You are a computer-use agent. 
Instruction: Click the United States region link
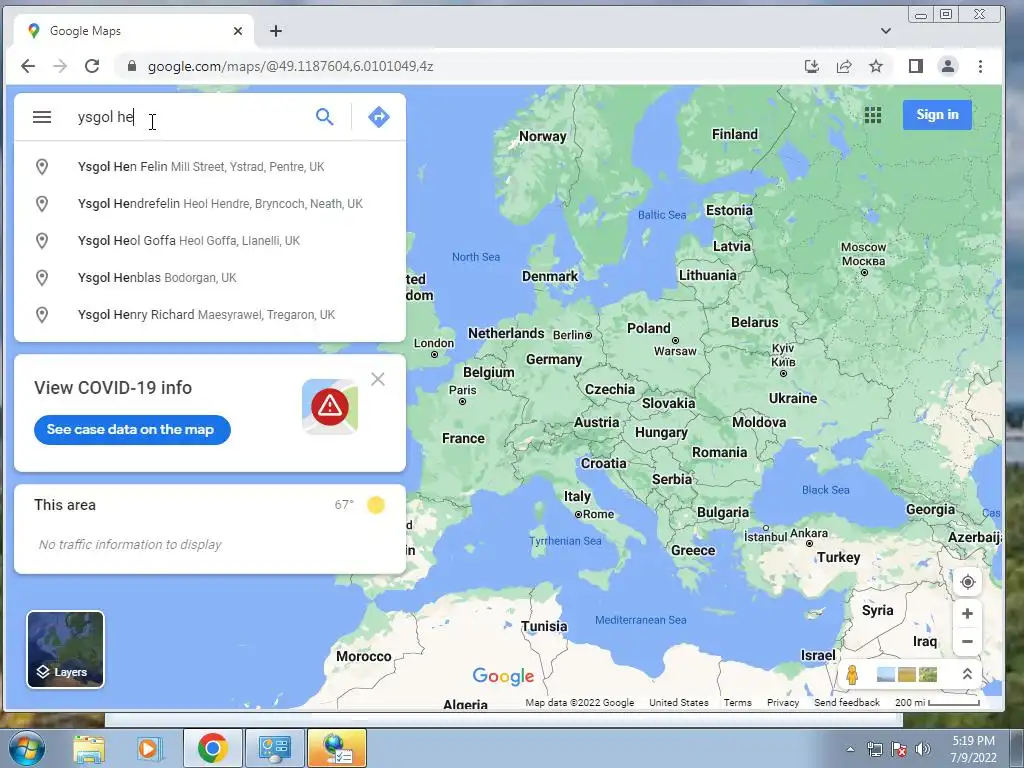coord(679,703)
